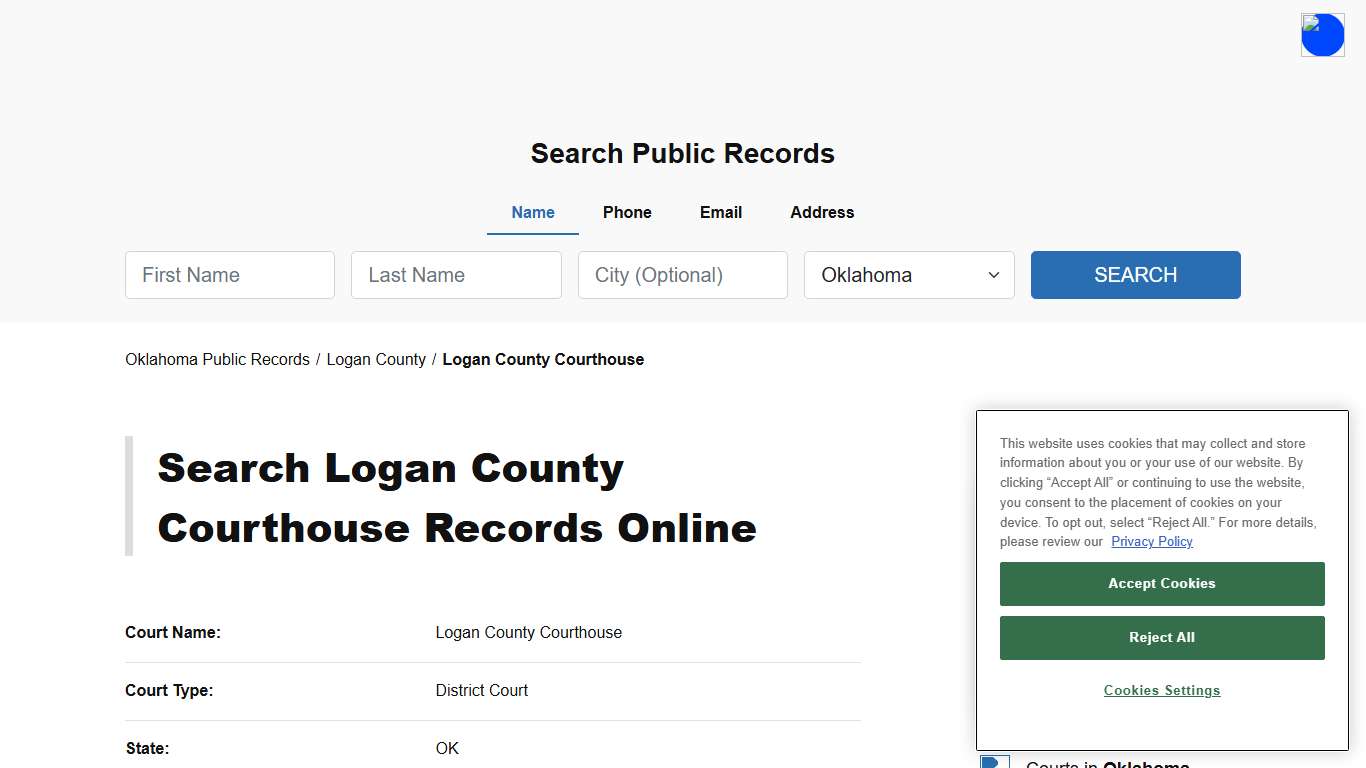
Task: Click the Courts in Oklahoma map icon
Action: click(995, 762)
